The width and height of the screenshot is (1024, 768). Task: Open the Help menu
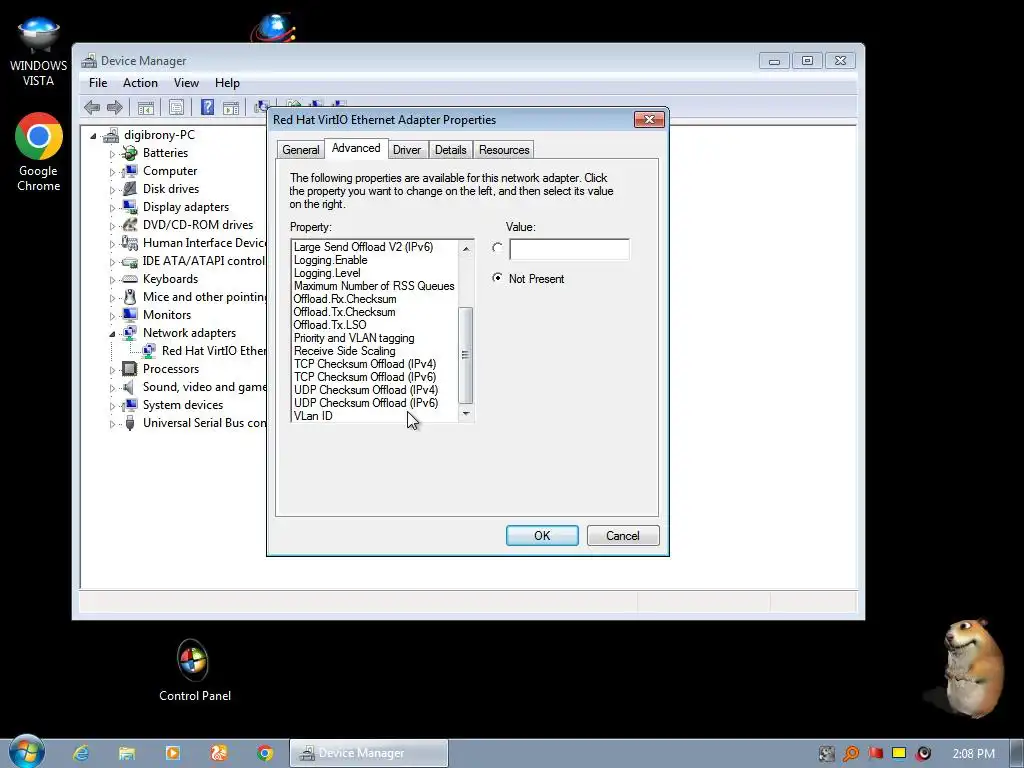coord(227,83)
